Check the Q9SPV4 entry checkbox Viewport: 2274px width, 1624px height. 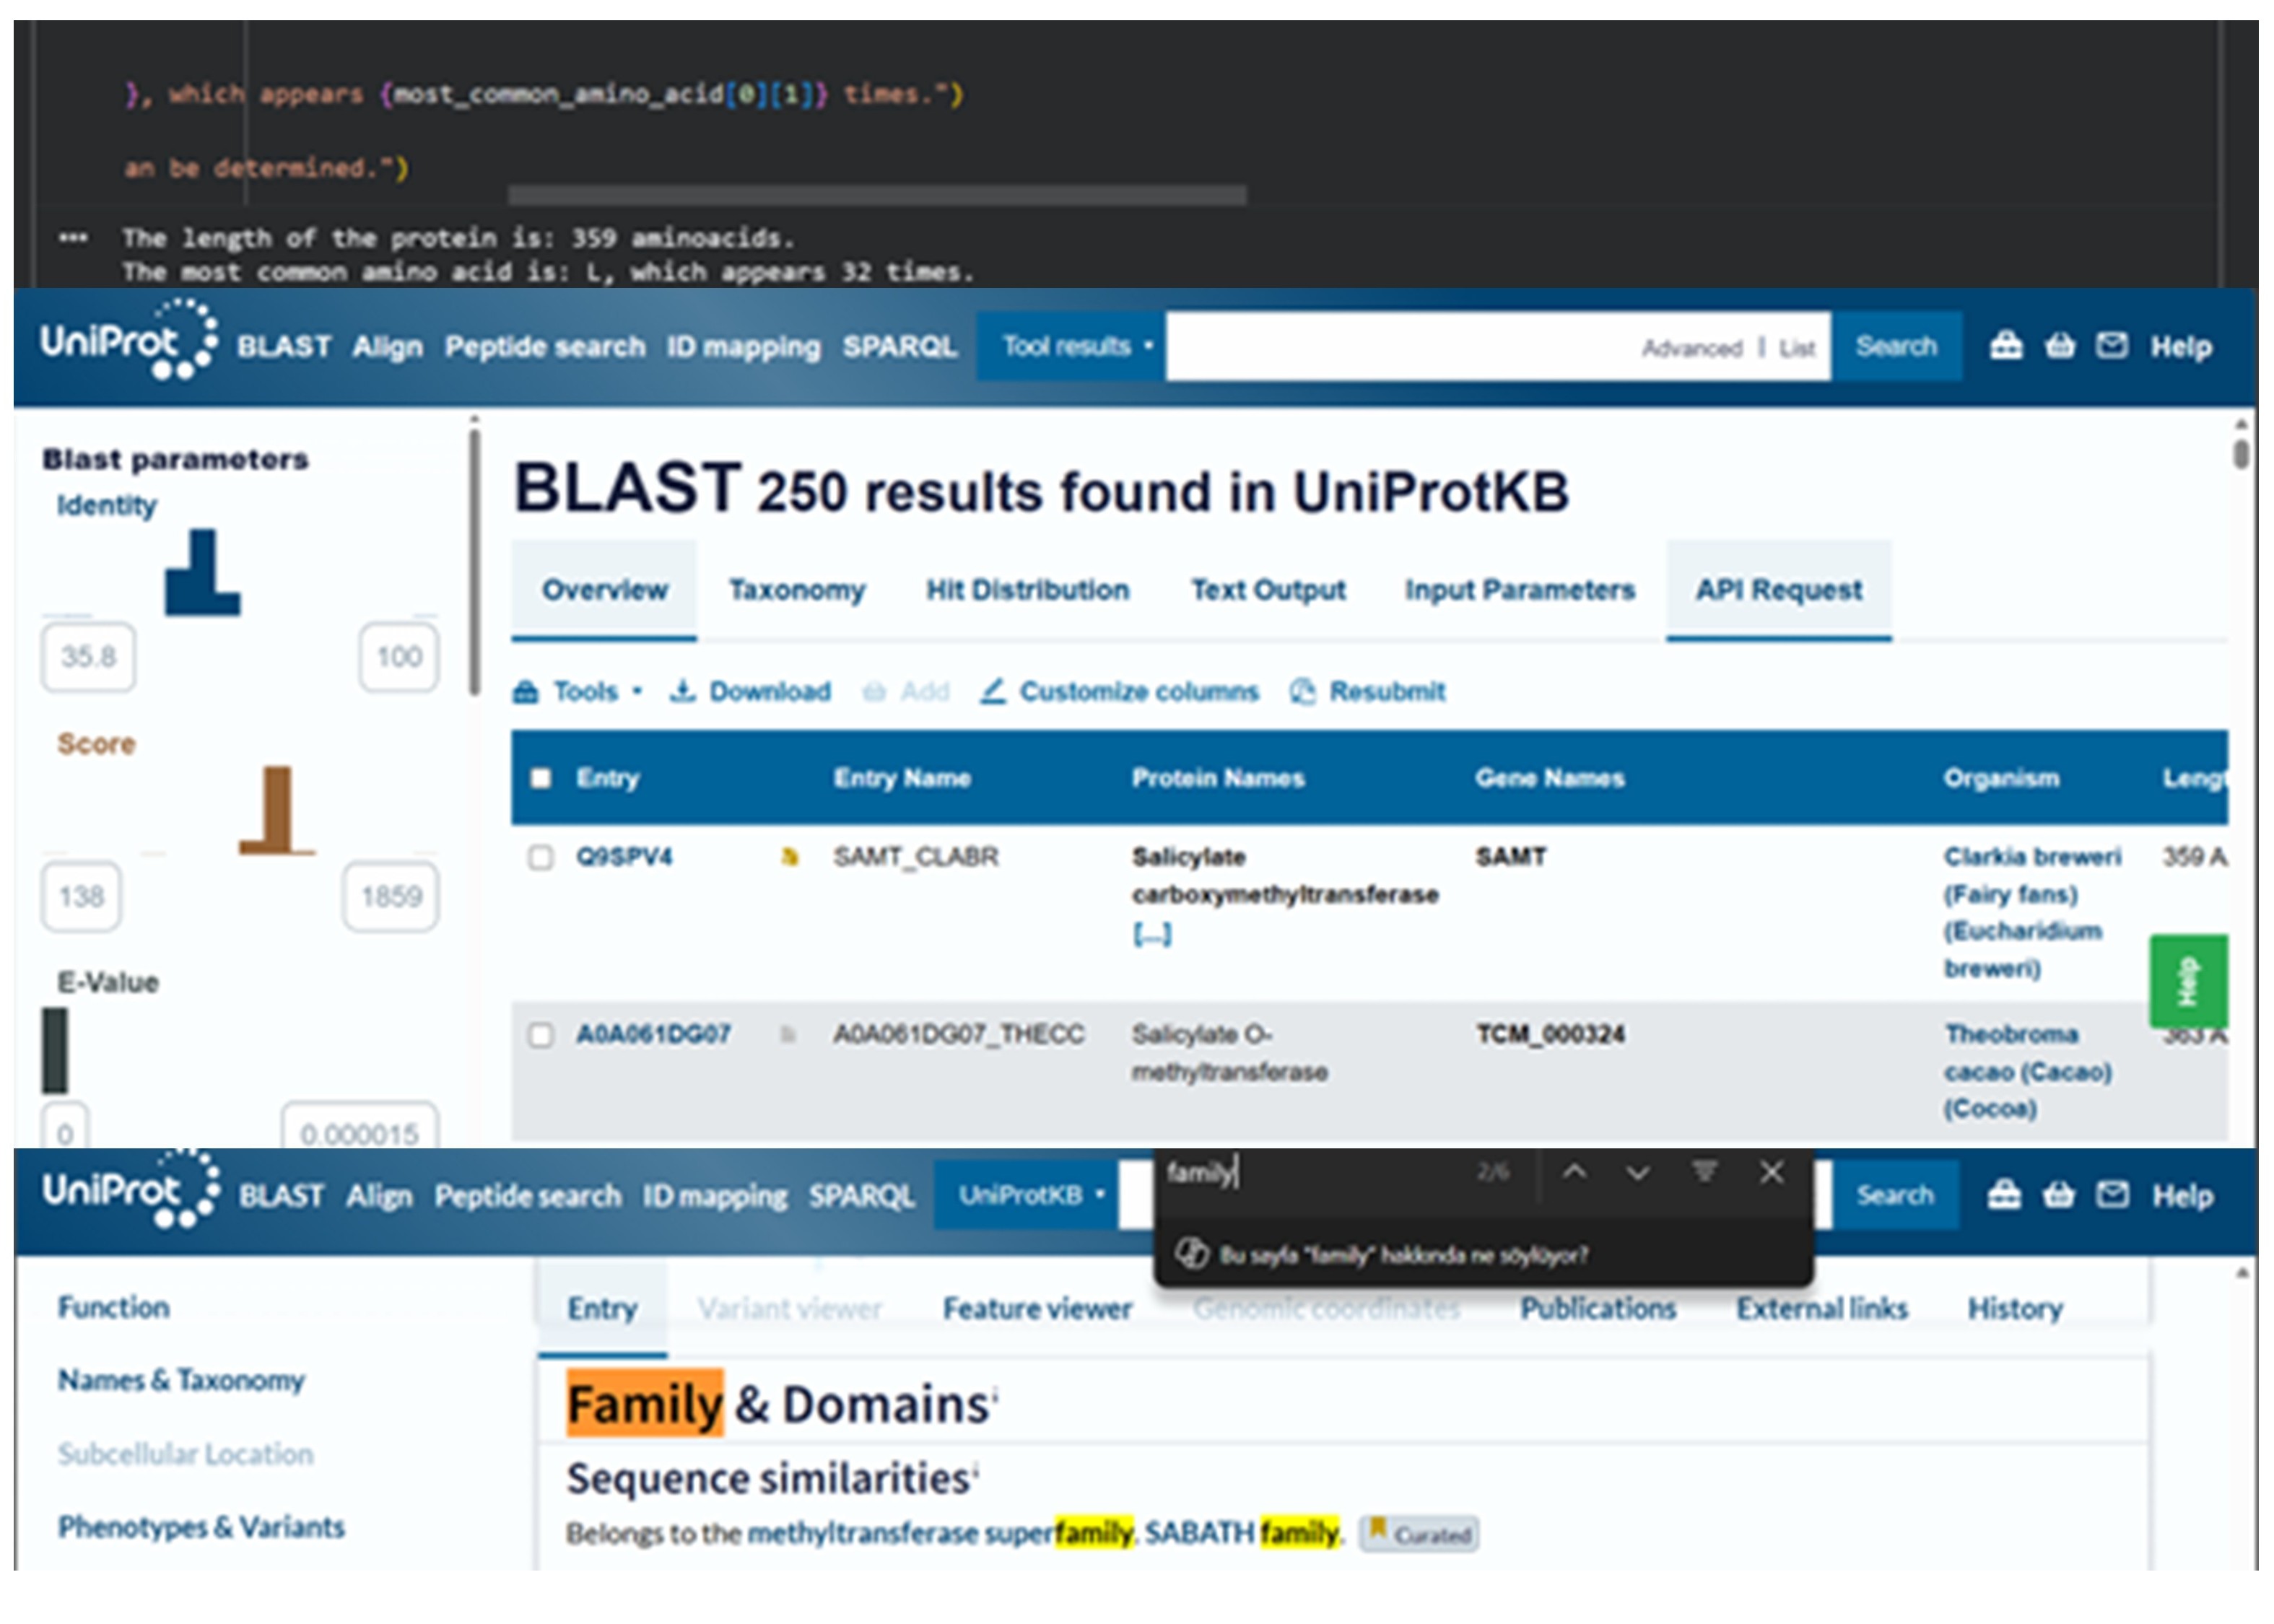(541, 857)
